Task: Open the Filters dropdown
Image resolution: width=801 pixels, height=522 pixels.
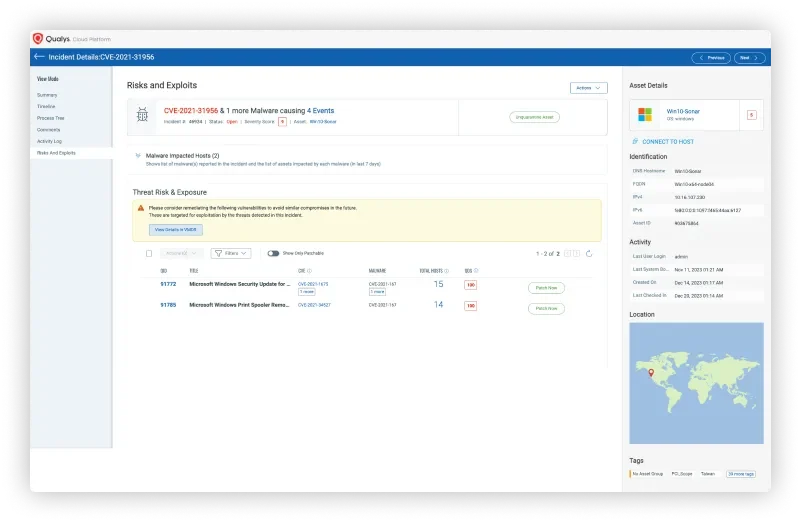Action: pyautogui.click(x=231, y=253)
